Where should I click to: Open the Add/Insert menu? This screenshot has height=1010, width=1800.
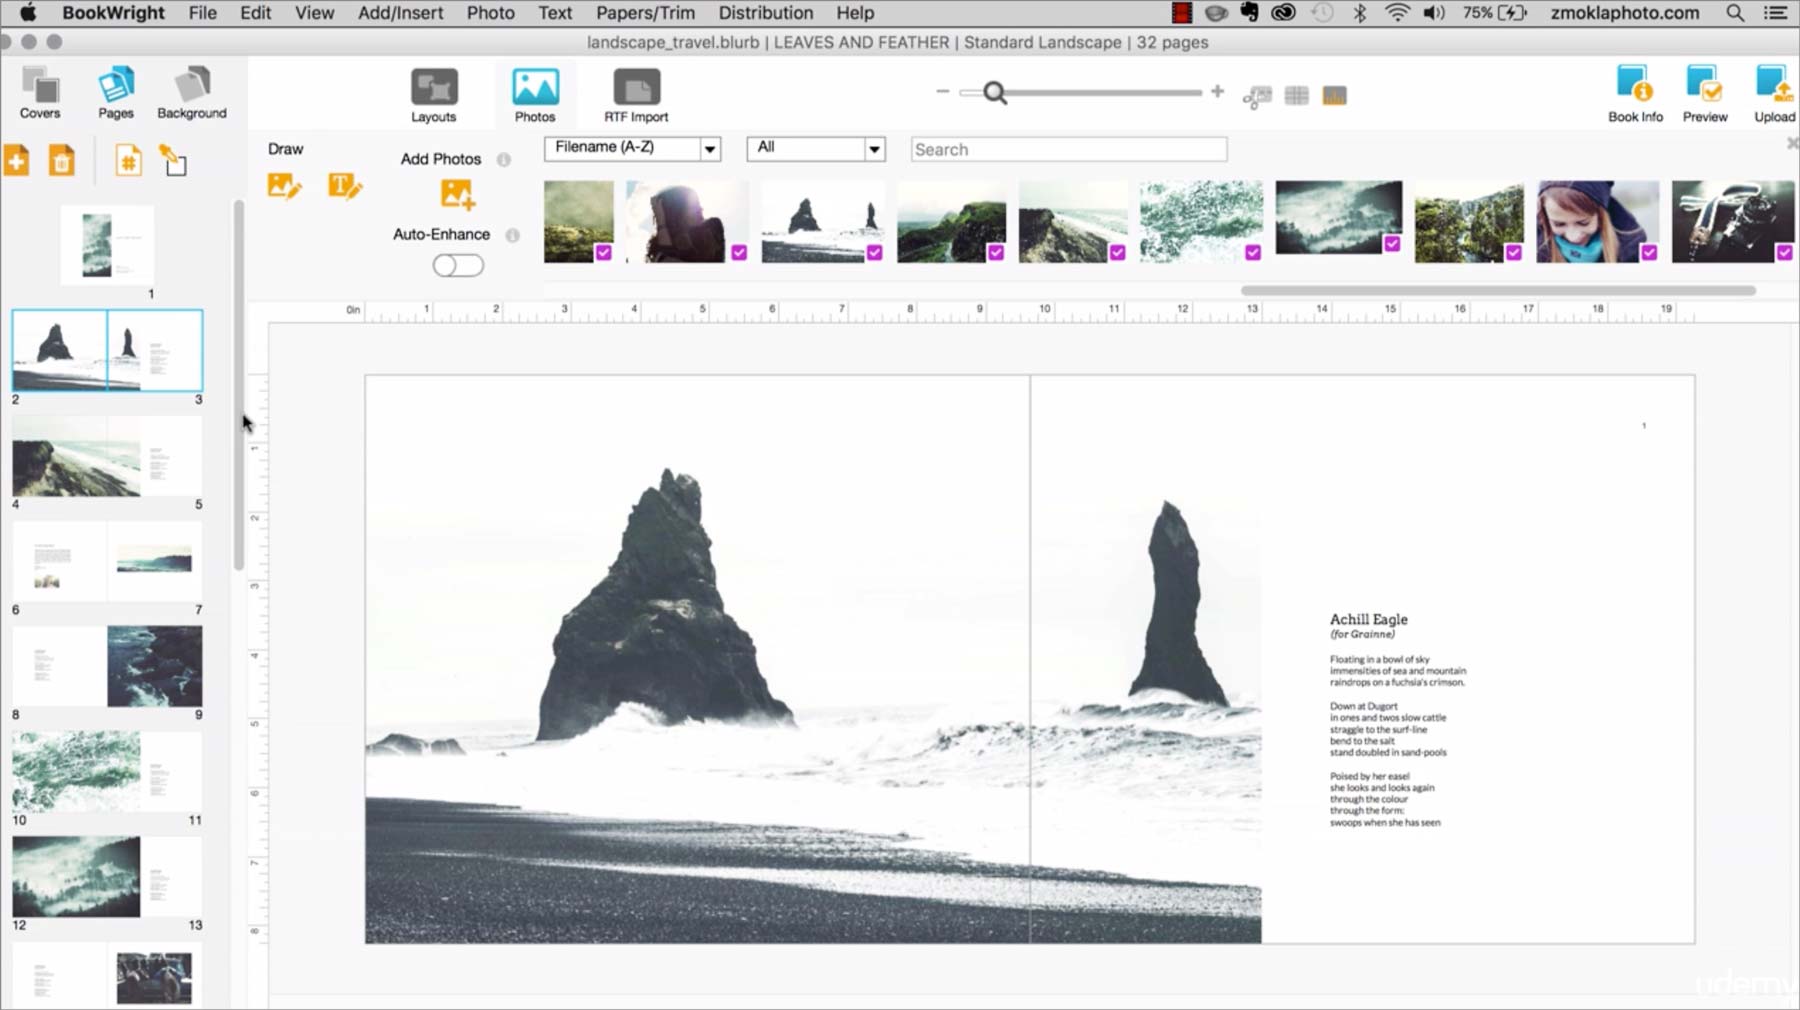400,13
